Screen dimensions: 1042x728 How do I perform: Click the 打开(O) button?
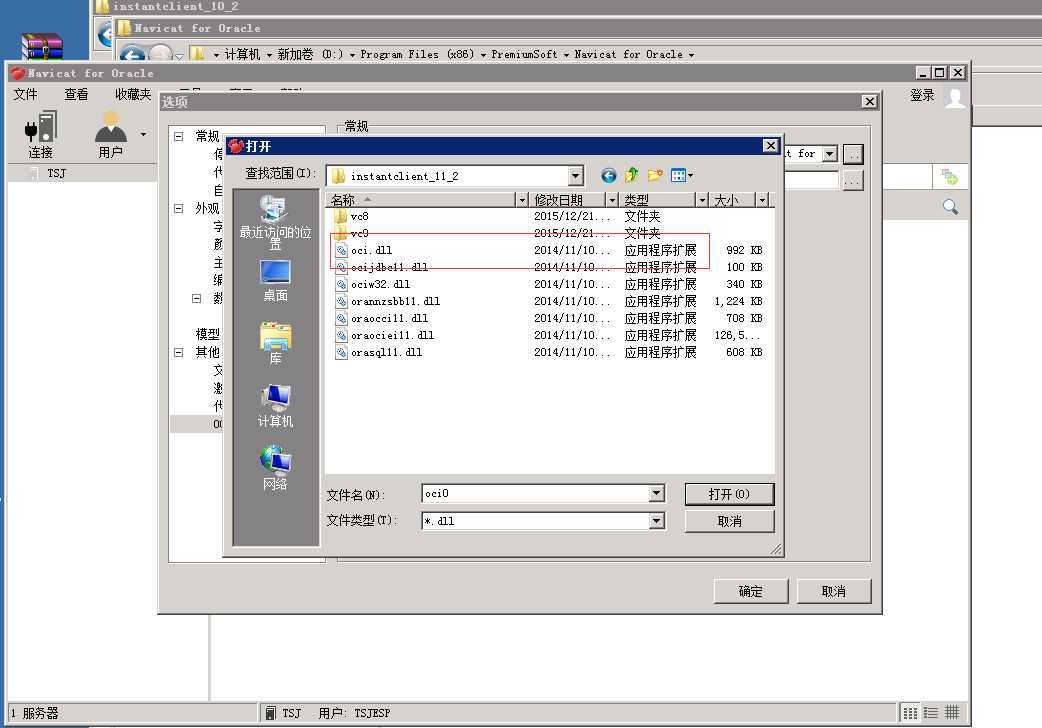pyautogui.click(x=729, y=494)
